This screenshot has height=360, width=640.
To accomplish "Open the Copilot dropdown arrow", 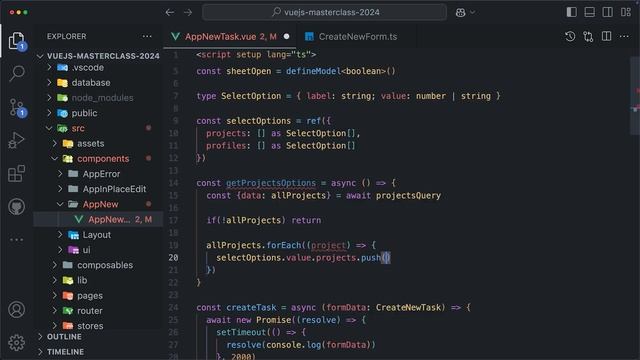I will pyautogui.click(x=473, y=13).
